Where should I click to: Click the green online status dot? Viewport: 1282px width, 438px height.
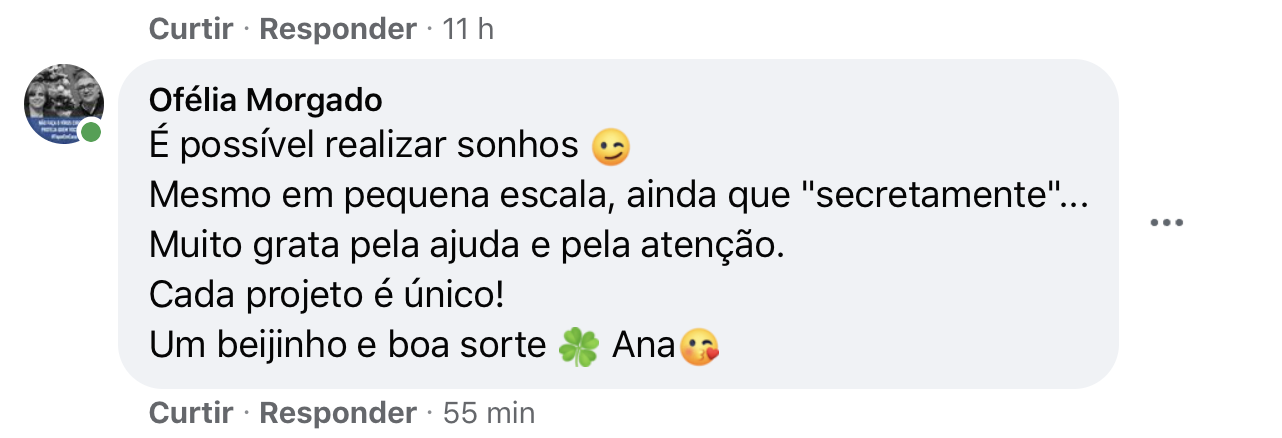(x=92, y=132)
